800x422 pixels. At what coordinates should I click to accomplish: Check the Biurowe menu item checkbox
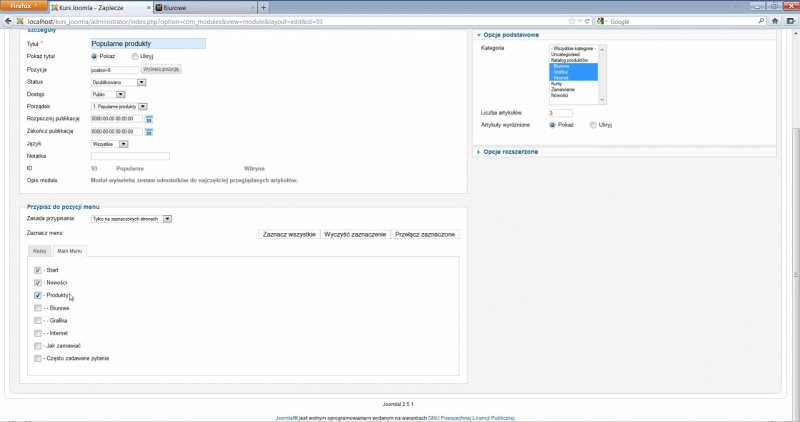(x=38, y=309)
